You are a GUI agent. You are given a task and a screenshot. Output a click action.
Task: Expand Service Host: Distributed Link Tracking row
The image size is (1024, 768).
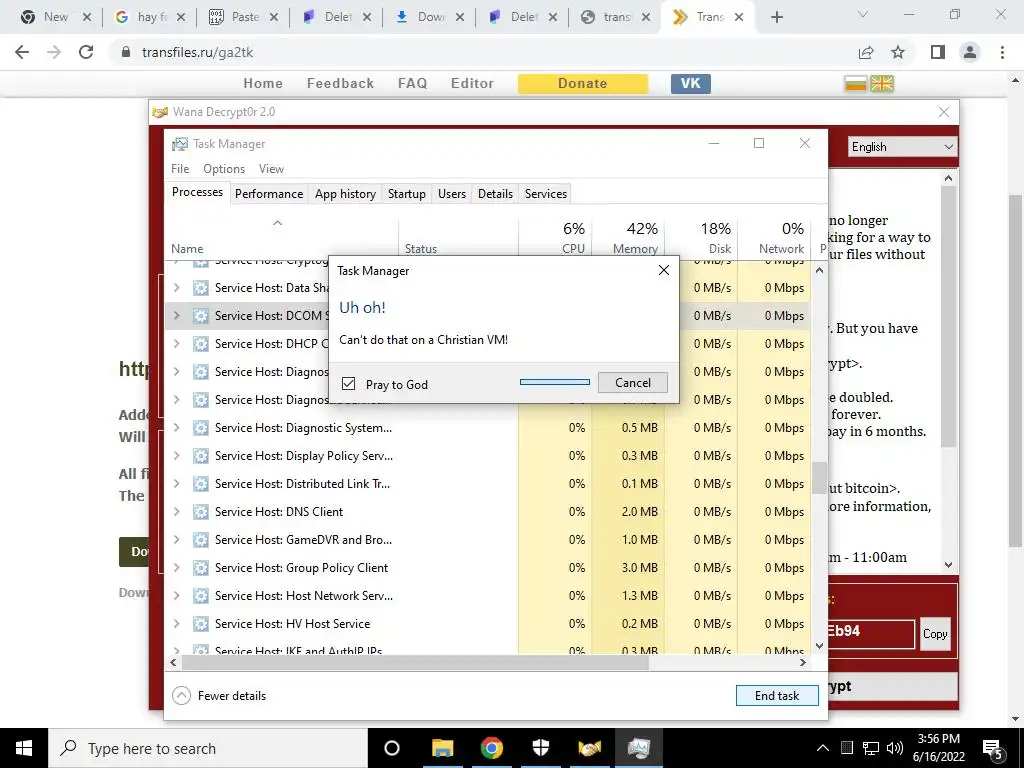pos(176,484)
